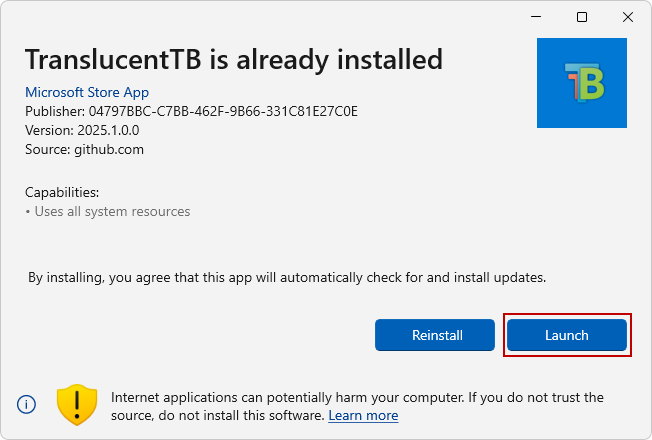The image size is (652, 440).
Task: Click the Version: 2025.1.0.0 text
Action: tap(82, 131)
